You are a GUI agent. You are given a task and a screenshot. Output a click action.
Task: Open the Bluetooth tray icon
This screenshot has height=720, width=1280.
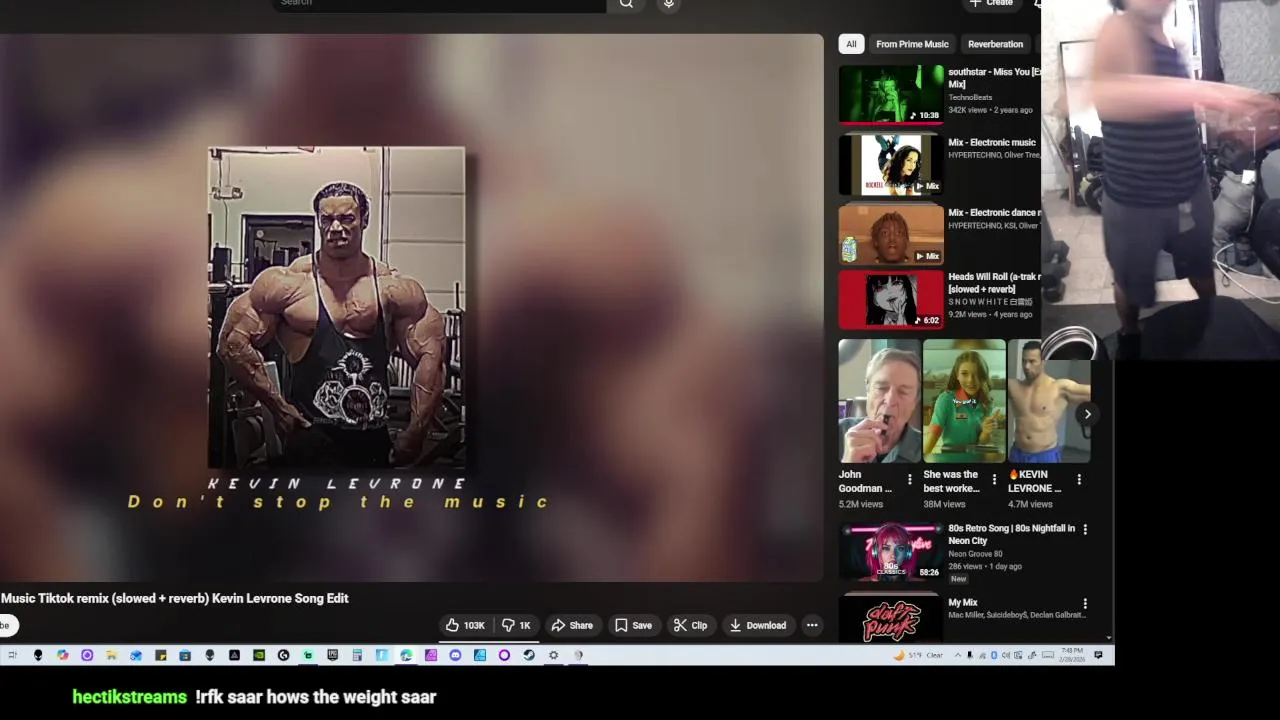[994, 655]
